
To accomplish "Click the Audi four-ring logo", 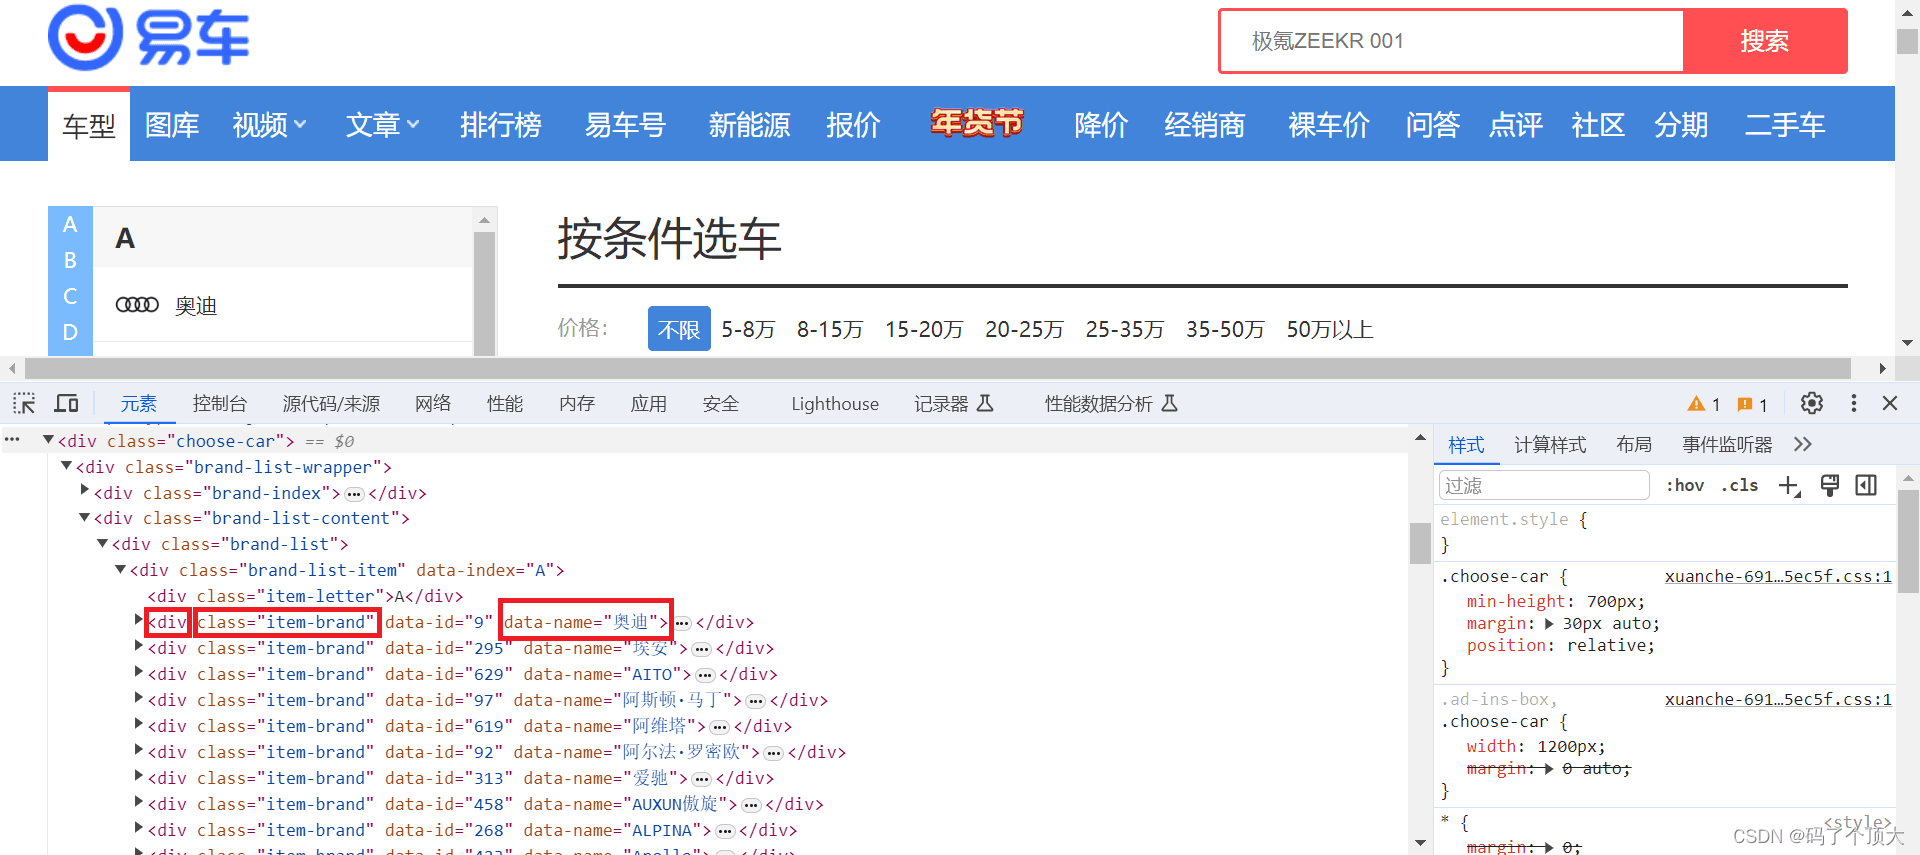I will pyautogui.click(x=137, y=305).
